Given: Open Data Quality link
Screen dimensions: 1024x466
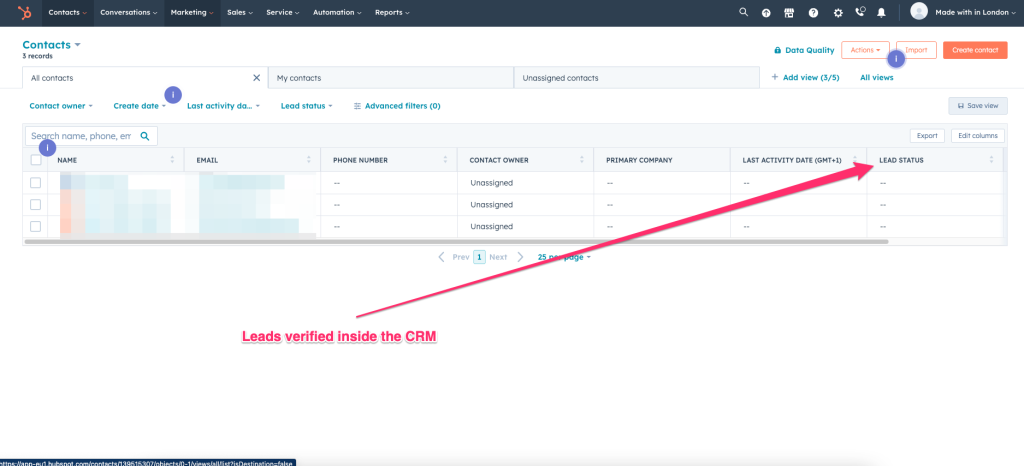Looking at the screenshot, I should pyautogui.click(x=804, y=50).
